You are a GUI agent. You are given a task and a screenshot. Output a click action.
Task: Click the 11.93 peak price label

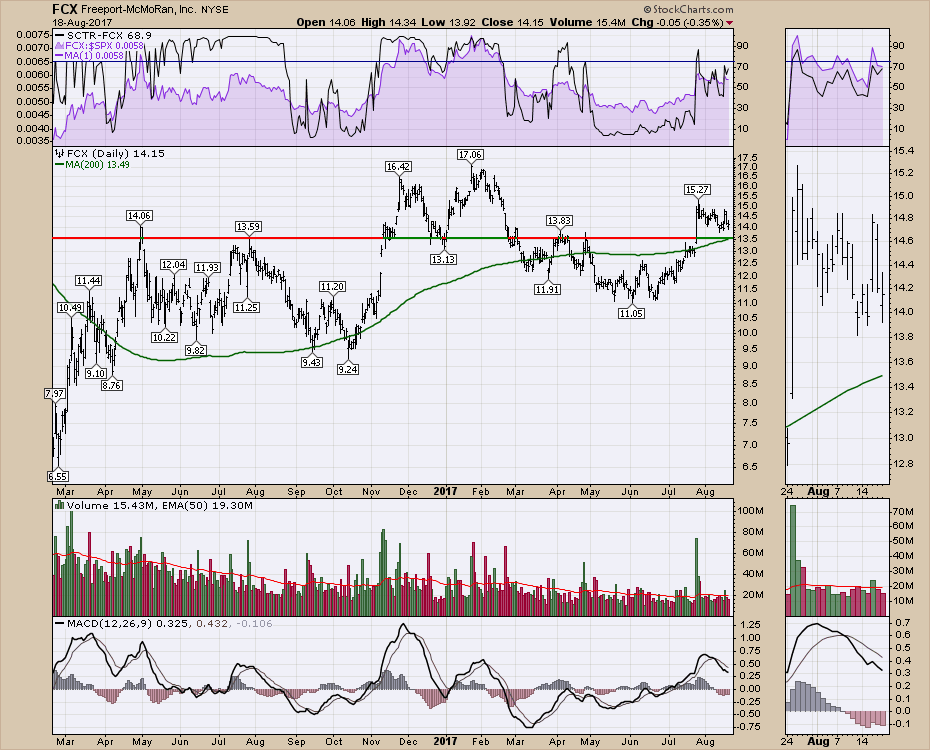pyautogui.click(x=208, y=268)
